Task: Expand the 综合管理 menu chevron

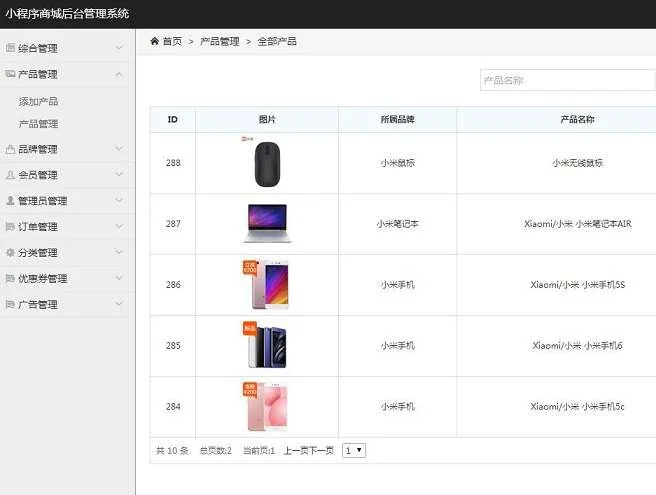Action: click(119, 48)
